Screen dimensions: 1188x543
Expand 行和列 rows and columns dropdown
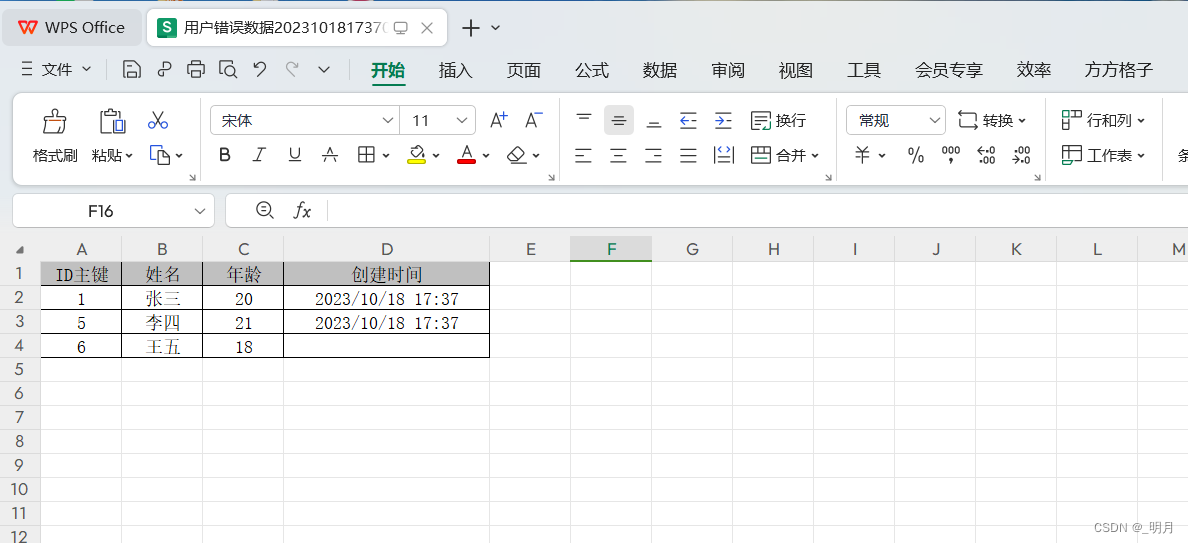(1141, 120)
